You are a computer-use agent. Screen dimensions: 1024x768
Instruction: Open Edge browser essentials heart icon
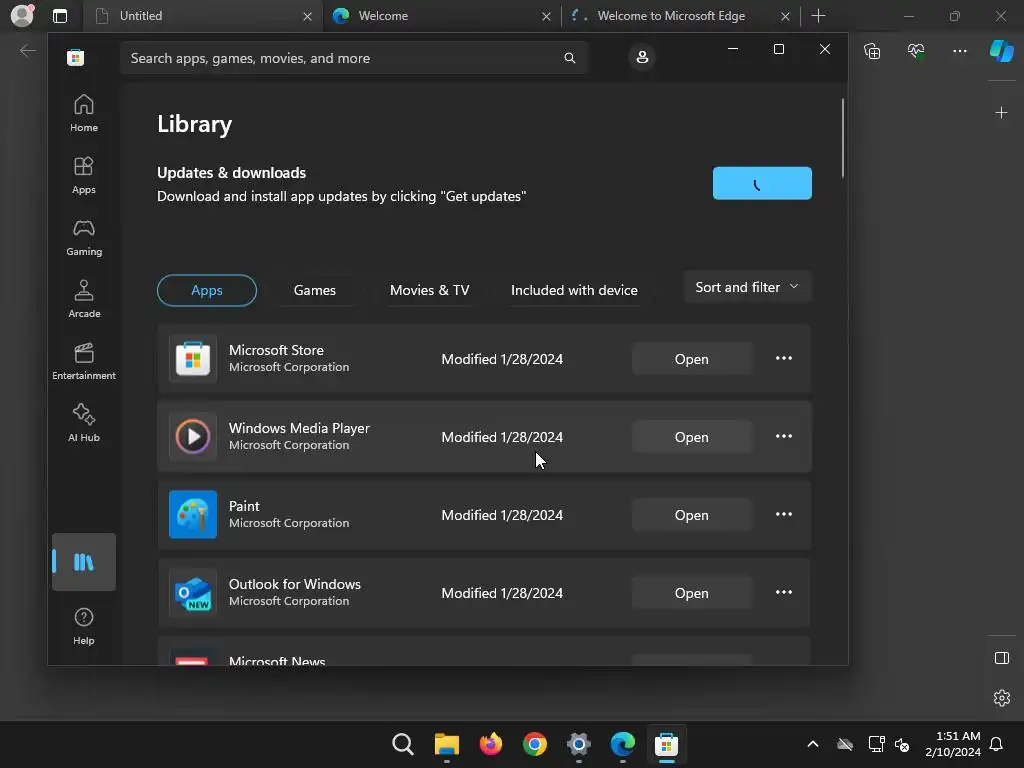[916, 50]
